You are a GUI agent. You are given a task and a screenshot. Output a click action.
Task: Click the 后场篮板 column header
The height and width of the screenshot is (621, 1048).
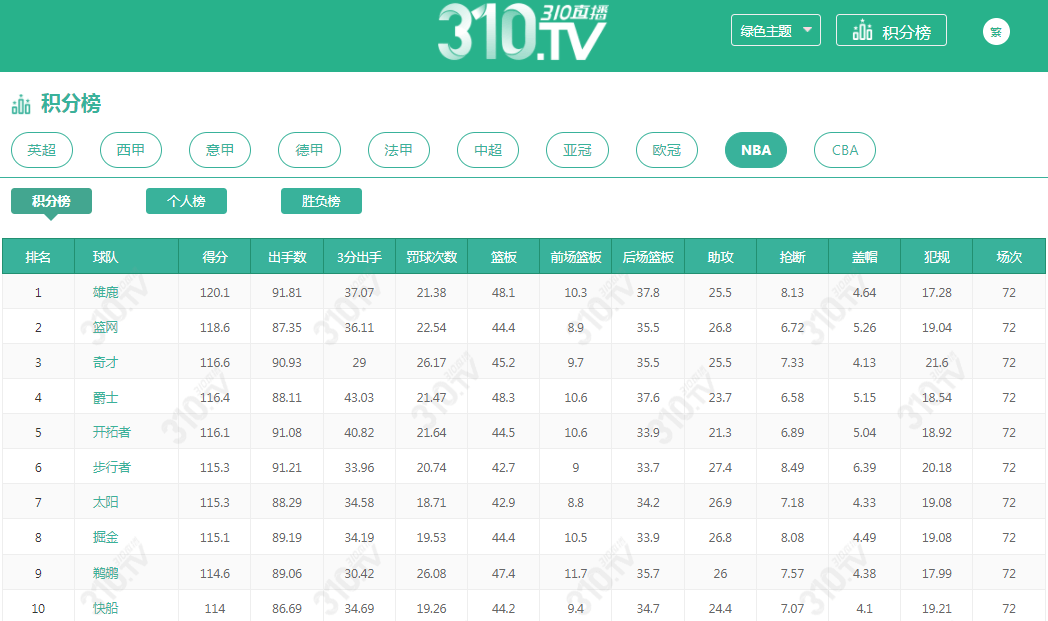(x=648, y=257)
